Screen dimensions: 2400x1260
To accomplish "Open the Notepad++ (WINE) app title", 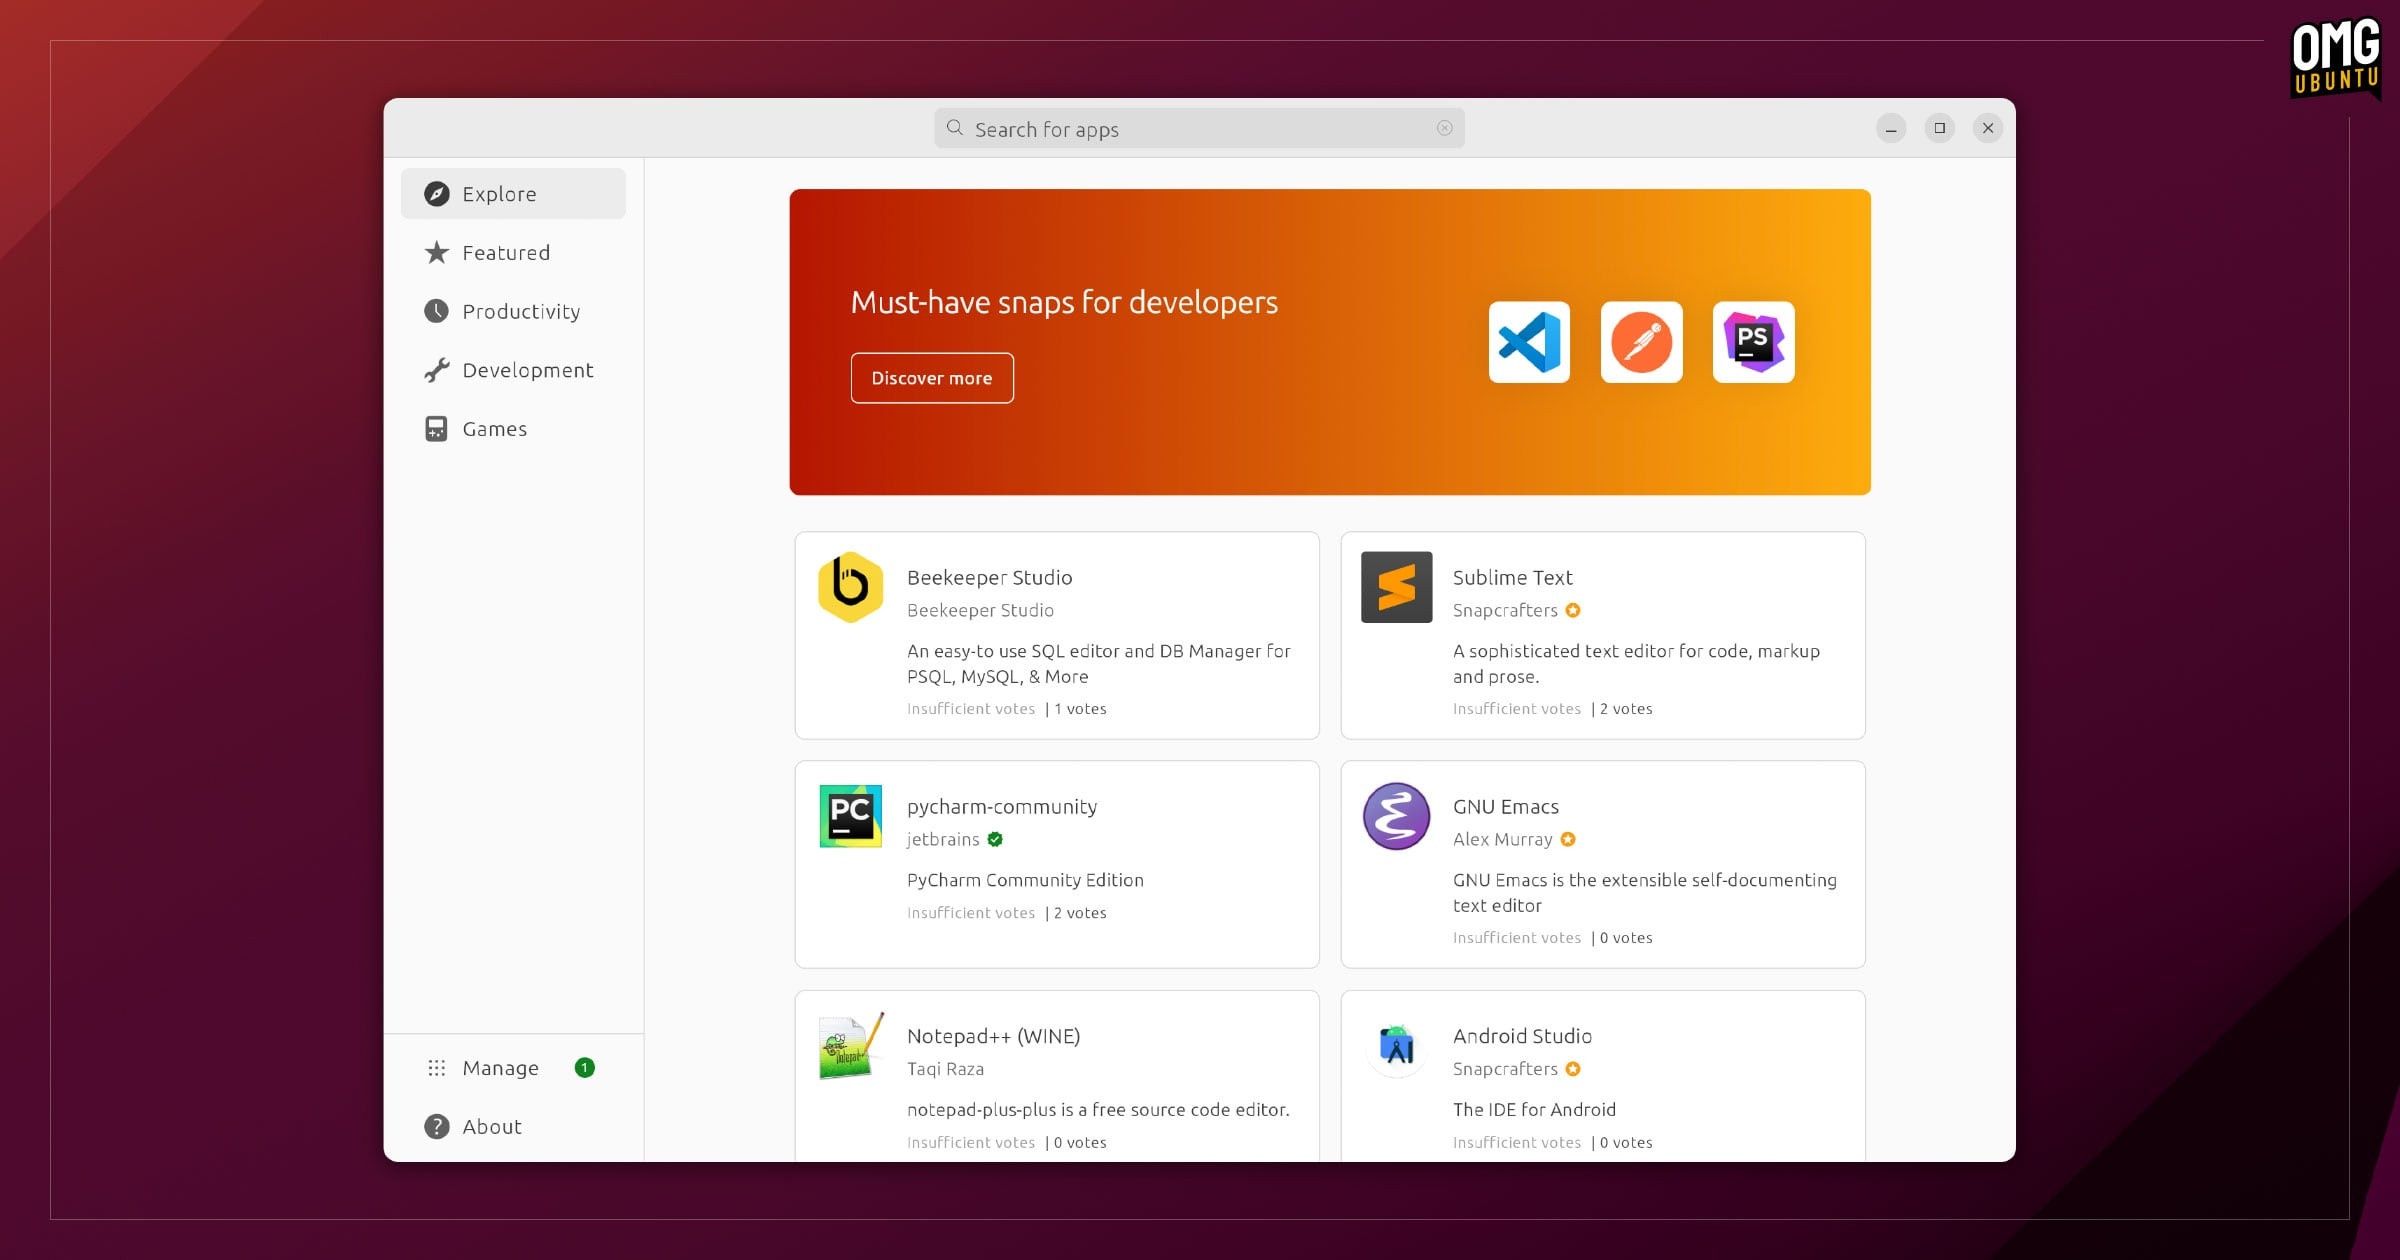I will pos(993,1036).
